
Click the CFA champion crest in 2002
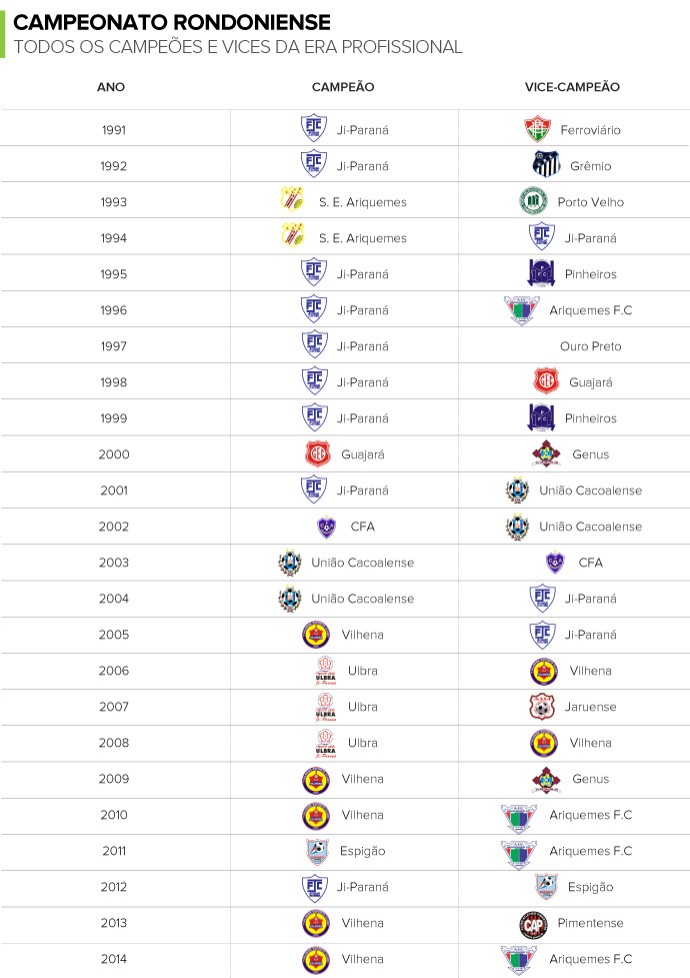point(326,526)
